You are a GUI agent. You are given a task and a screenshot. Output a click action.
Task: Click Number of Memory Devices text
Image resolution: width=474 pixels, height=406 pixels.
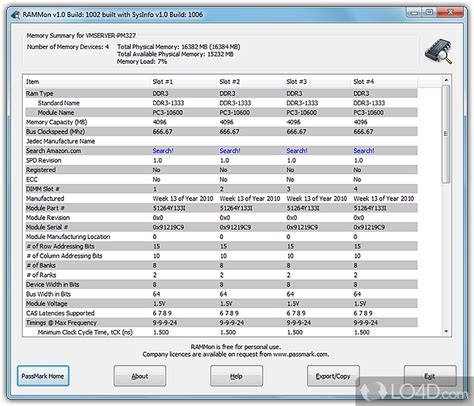pyautogui.click(x=68, y=47)
